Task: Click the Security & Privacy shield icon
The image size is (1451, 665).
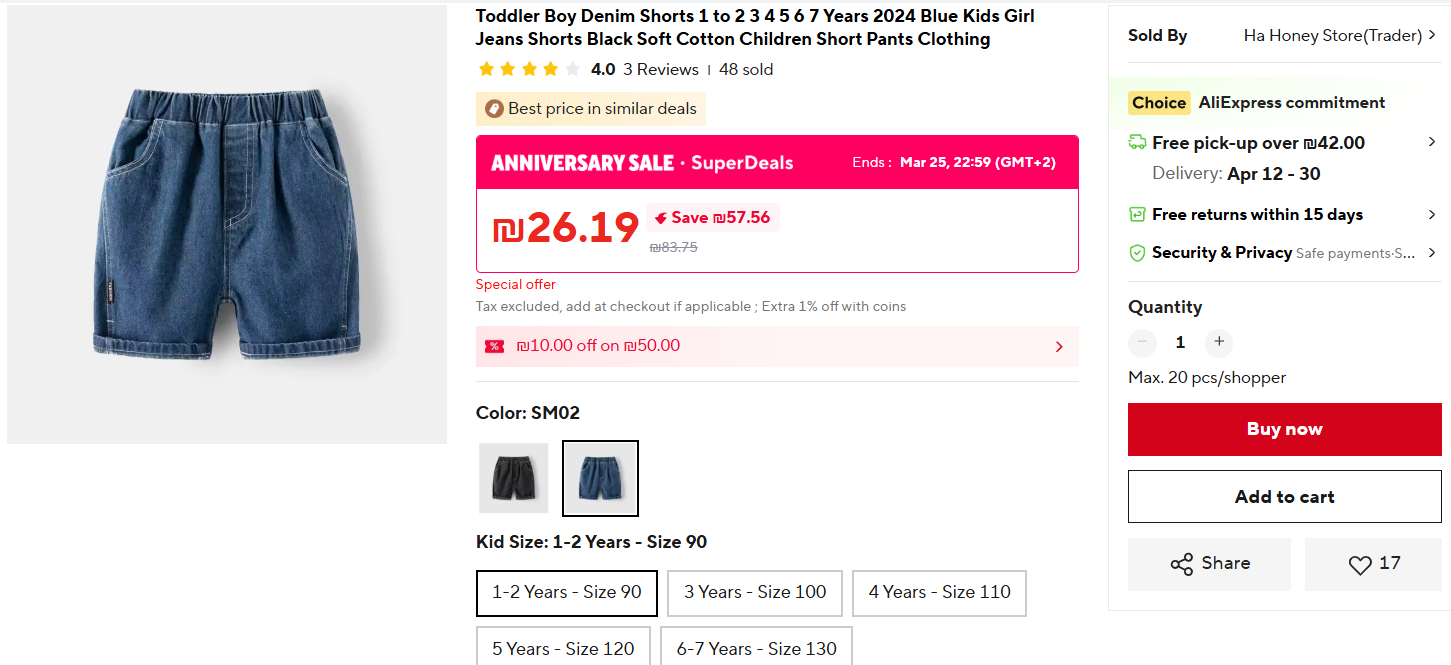Action: (1137, 253)
